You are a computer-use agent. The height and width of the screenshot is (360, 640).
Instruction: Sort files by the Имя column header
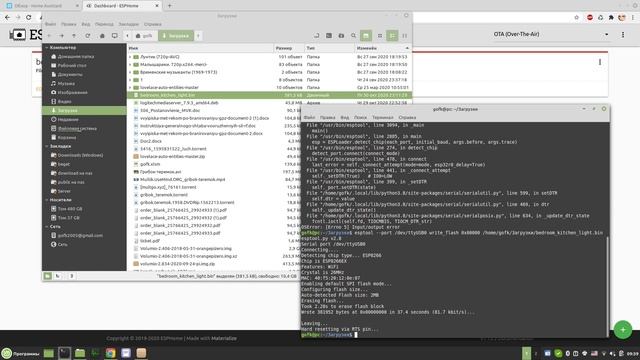click(x=200, y=48)
